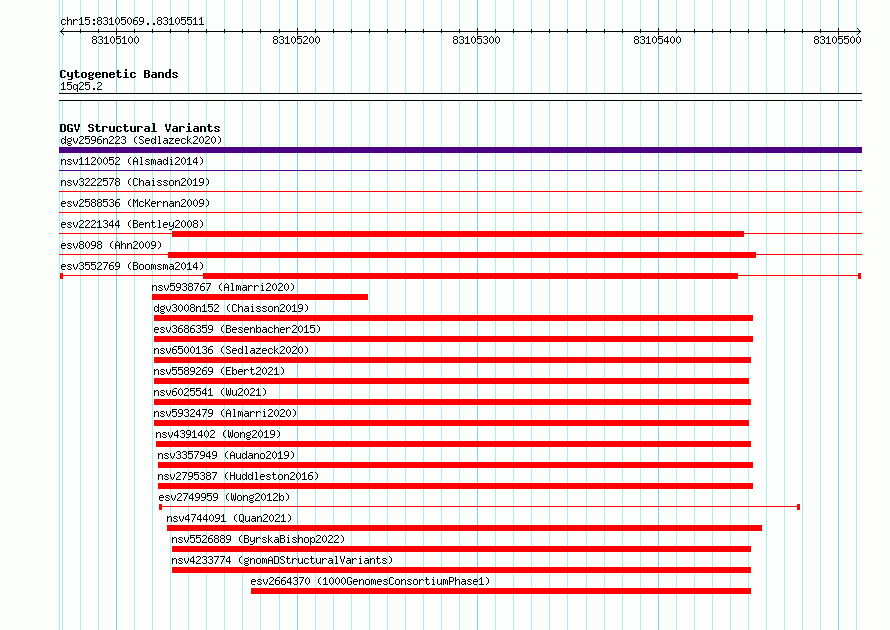Click the esv3686359 (Besenbacher2015) label

[237, 329]
